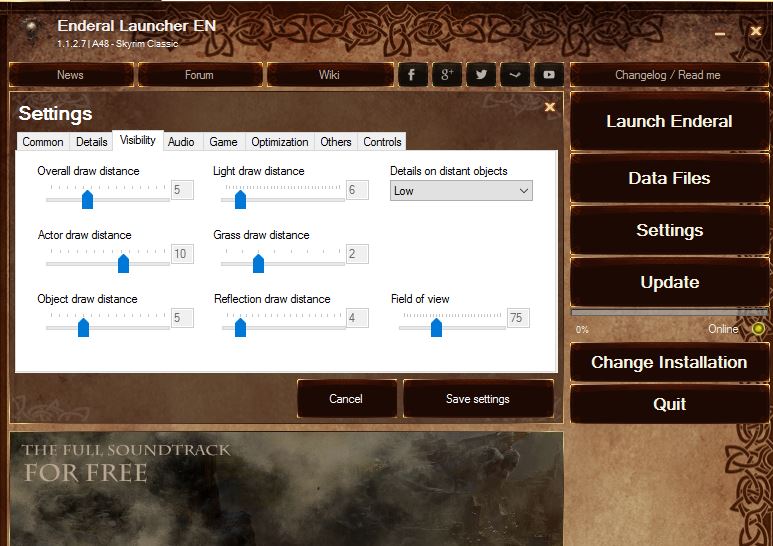Click Launch Enderal

[669, 121]
